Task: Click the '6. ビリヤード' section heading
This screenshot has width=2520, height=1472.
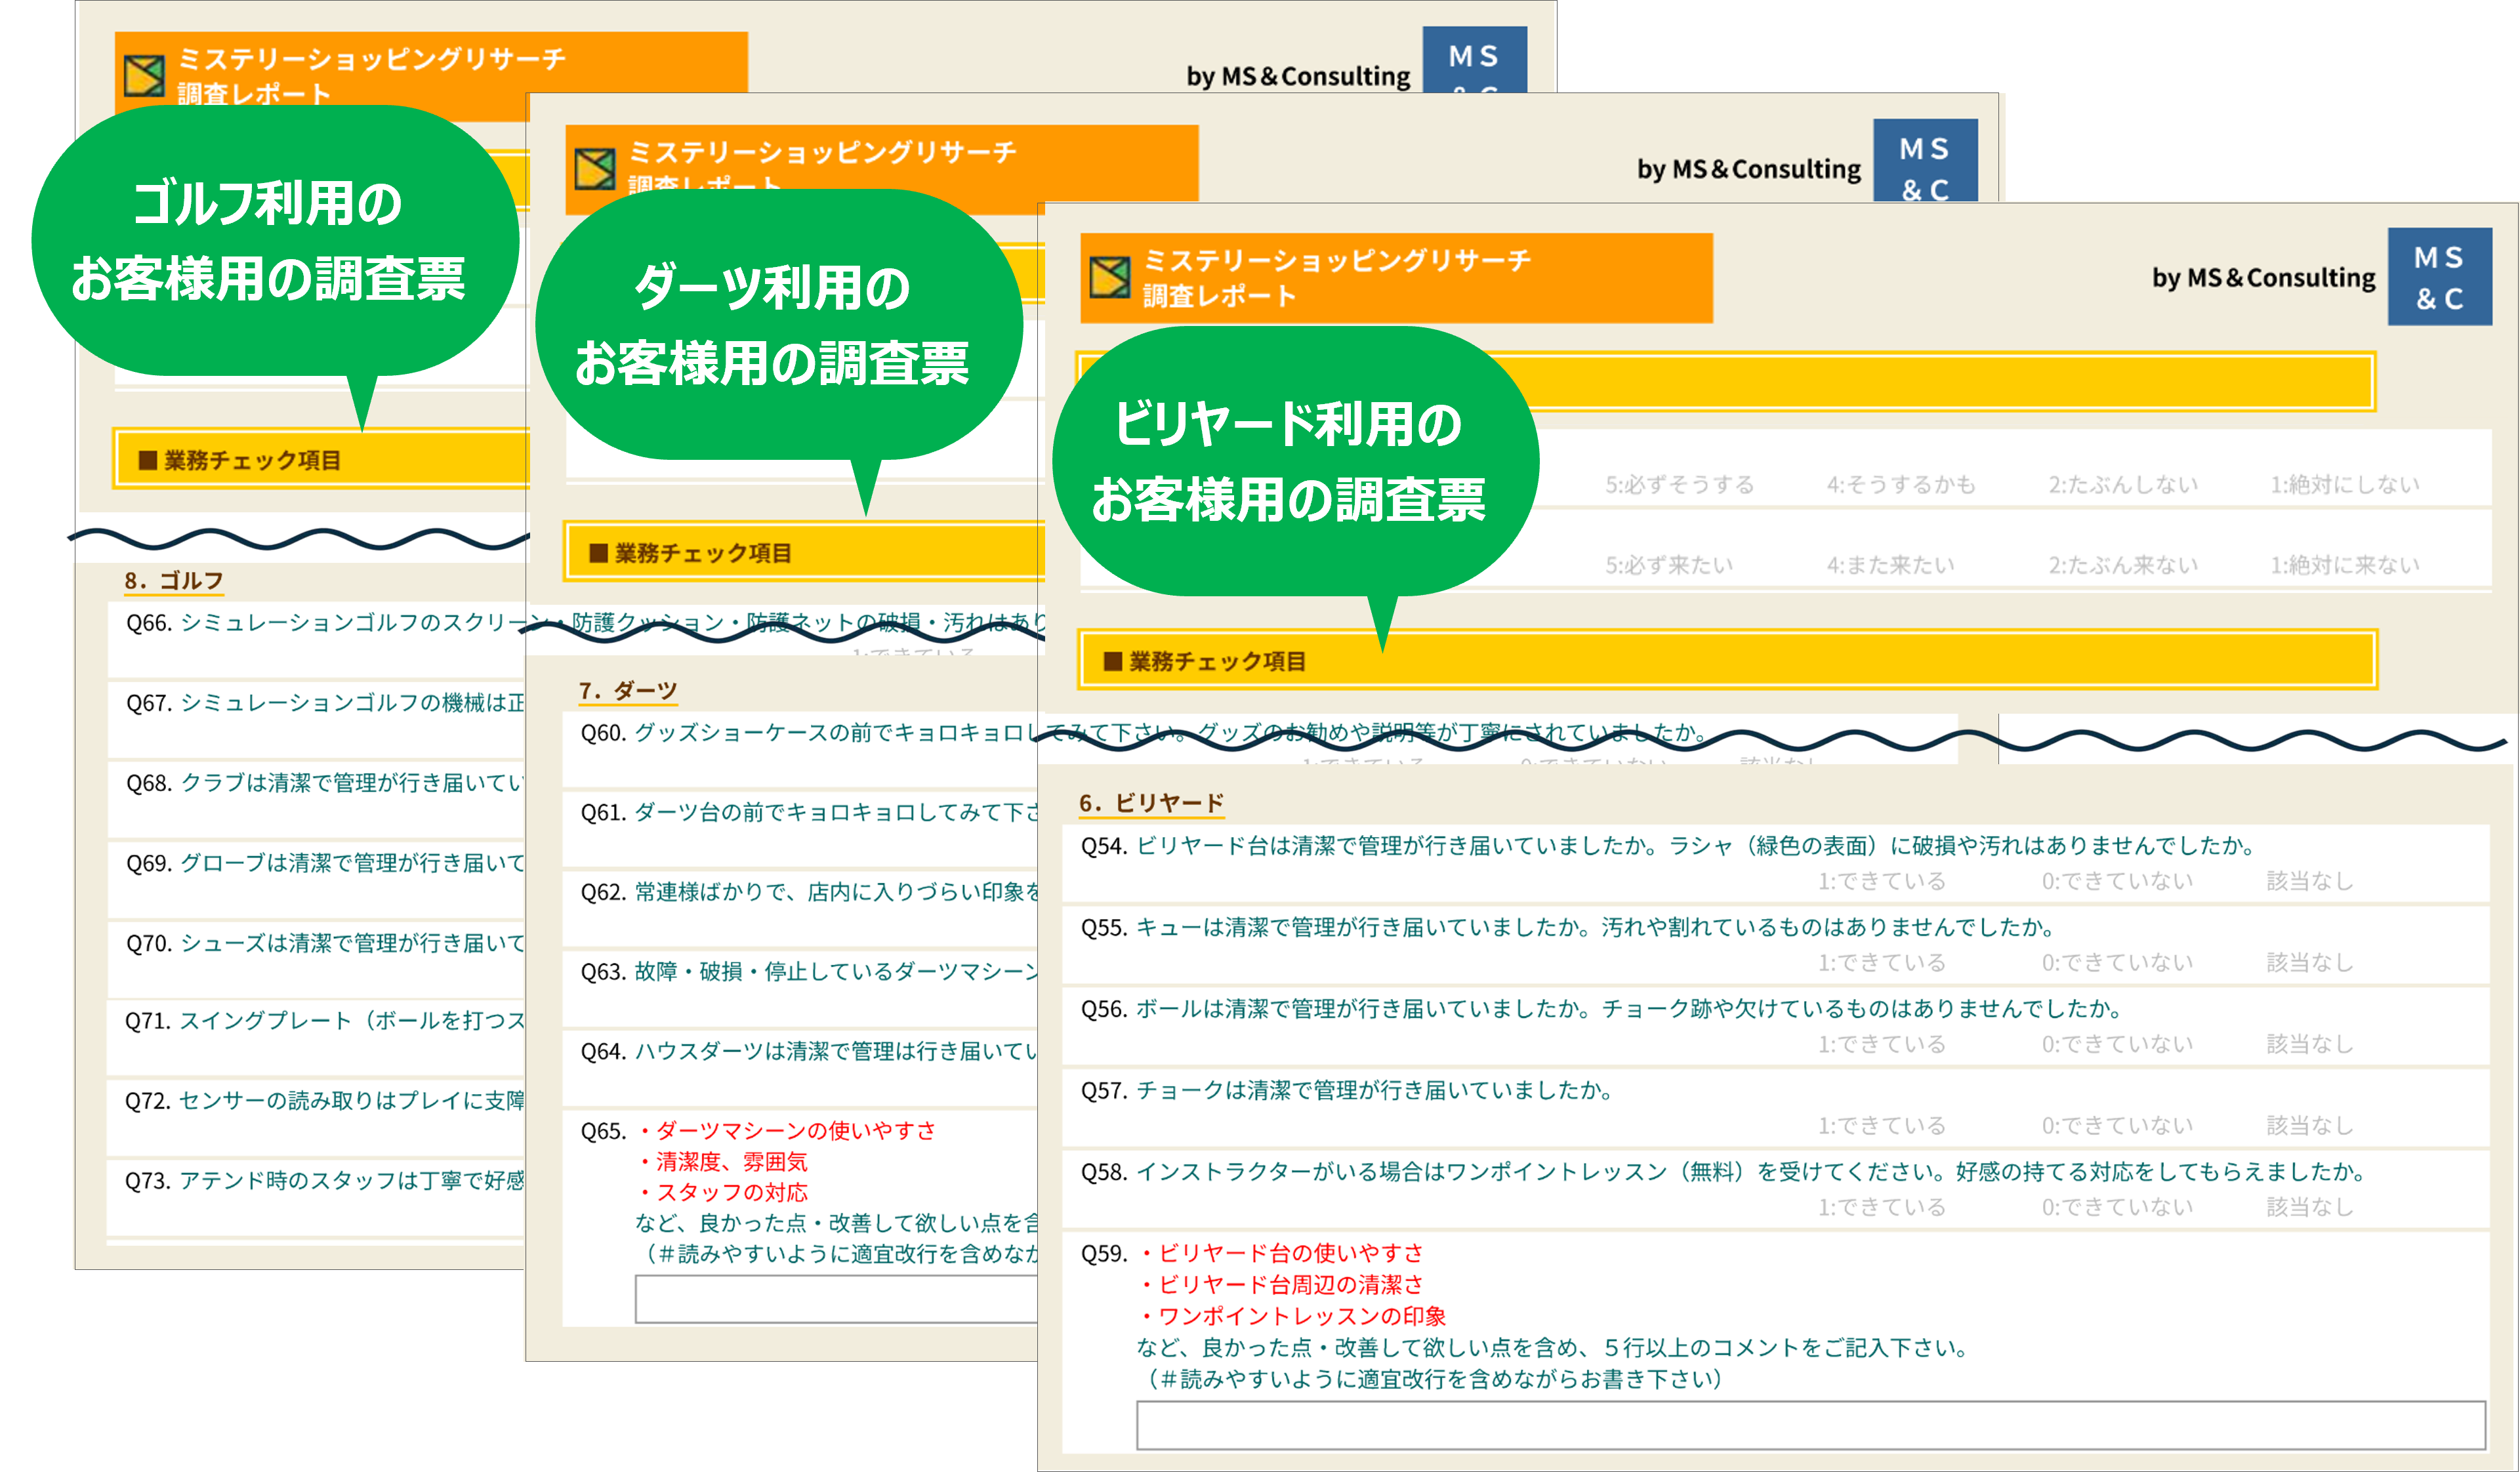Action: 1151,803
